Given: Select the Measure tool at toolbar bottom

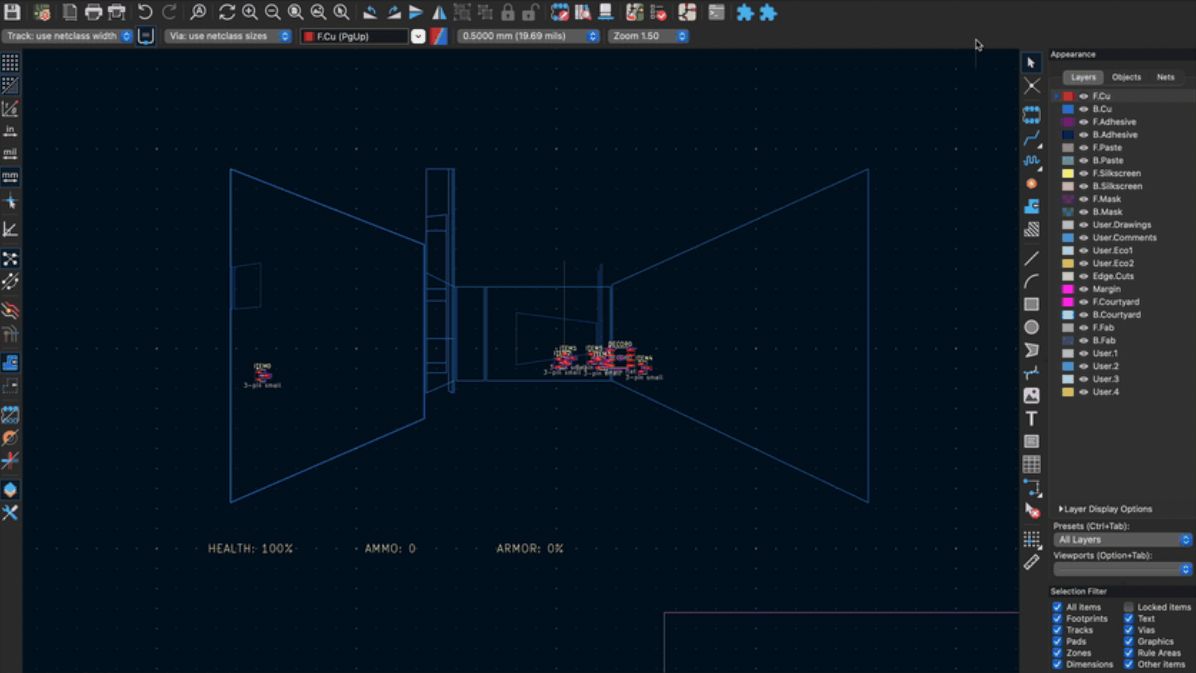Looking at the screenshot, I should click(x=1032, y=561).
